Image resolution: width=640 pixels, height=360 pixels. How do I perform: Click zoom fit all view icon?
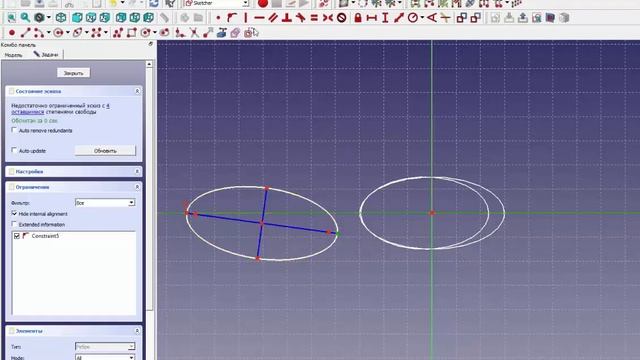pos(11,18)
